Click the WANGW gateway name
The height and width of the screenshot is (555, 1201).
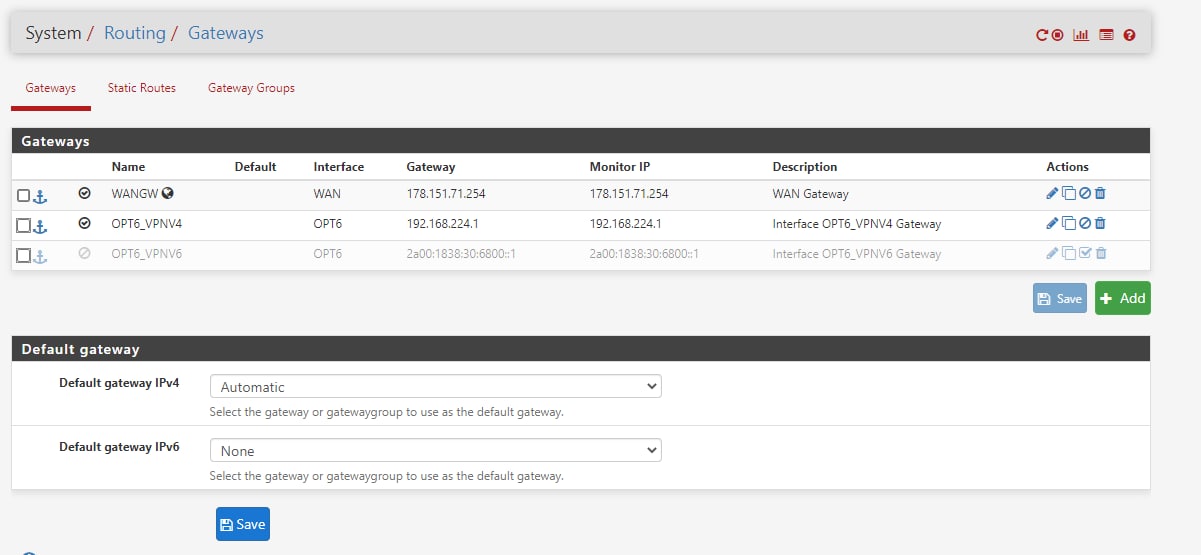click(x=135, y=194)
